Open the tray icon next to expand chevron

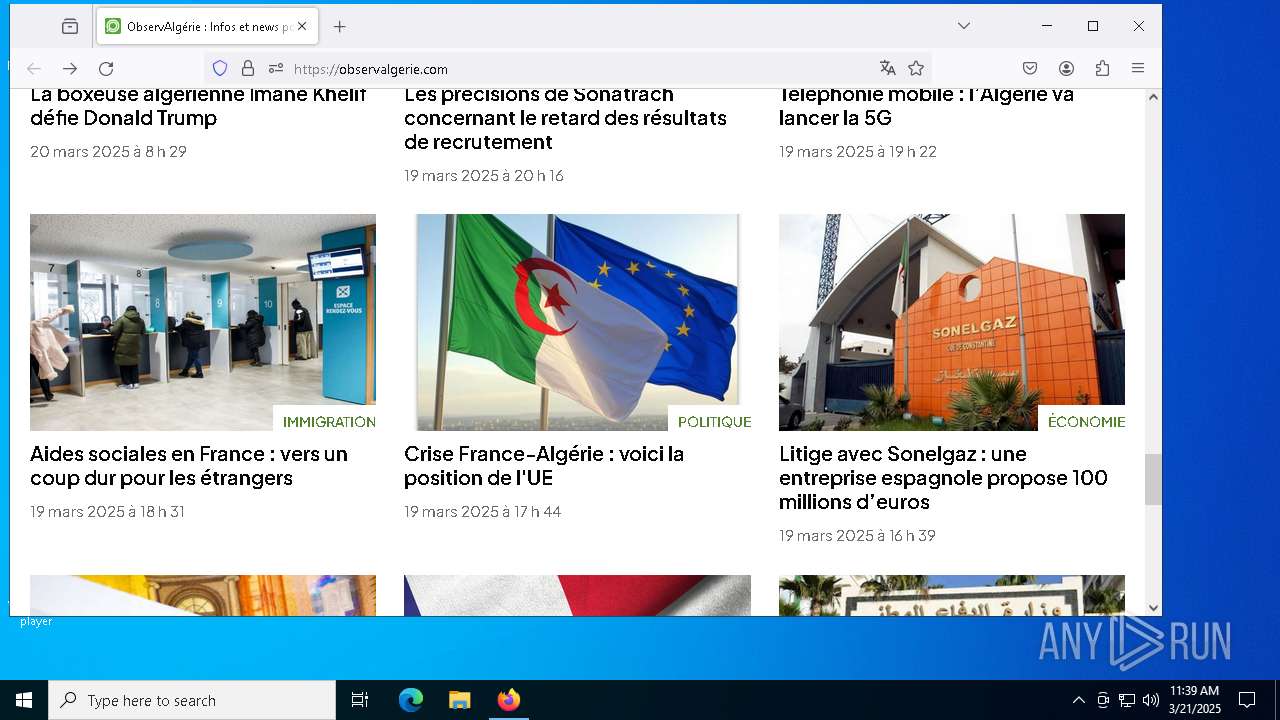click(x=1103, y=700)
